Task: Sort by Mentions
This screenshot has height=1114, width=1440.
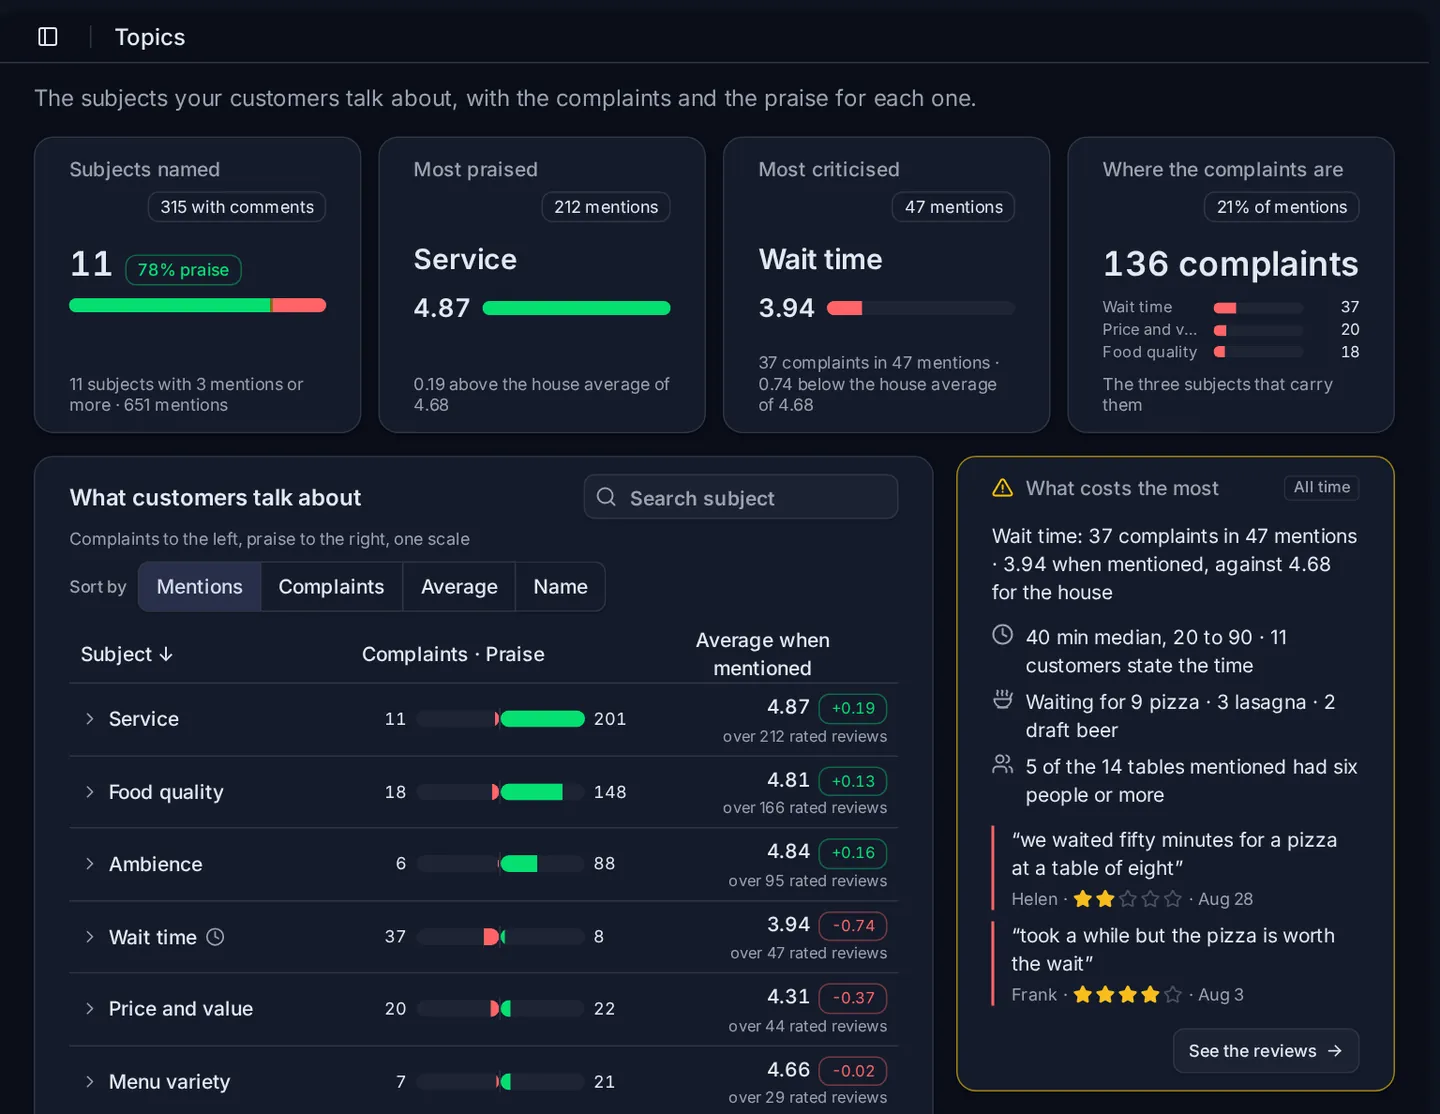Action: [x=200, y=587]
